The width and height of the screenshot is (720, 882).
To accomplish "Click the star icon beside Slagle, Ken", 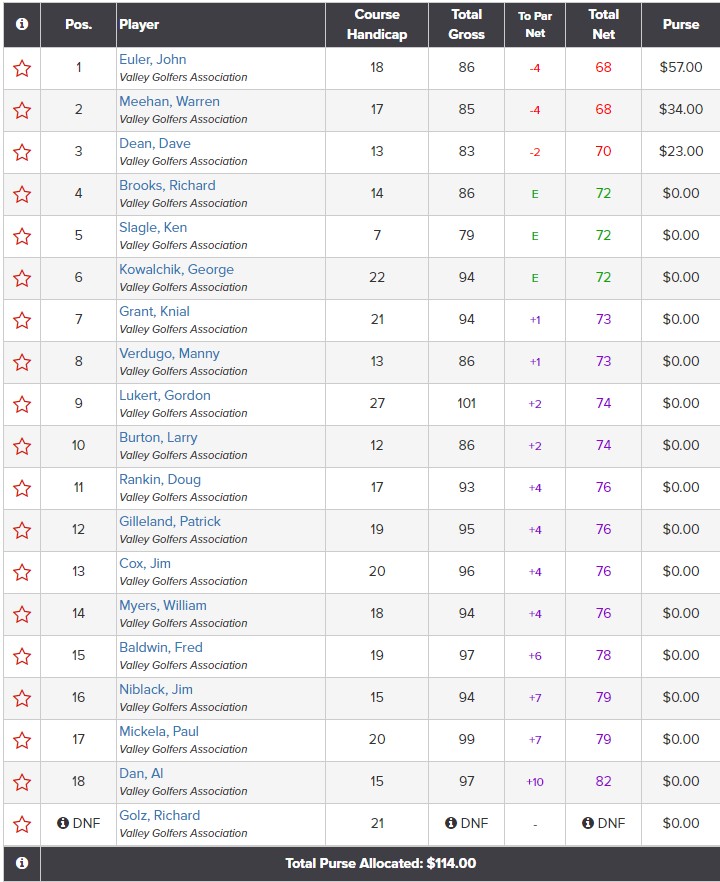I will click(22, 236).
